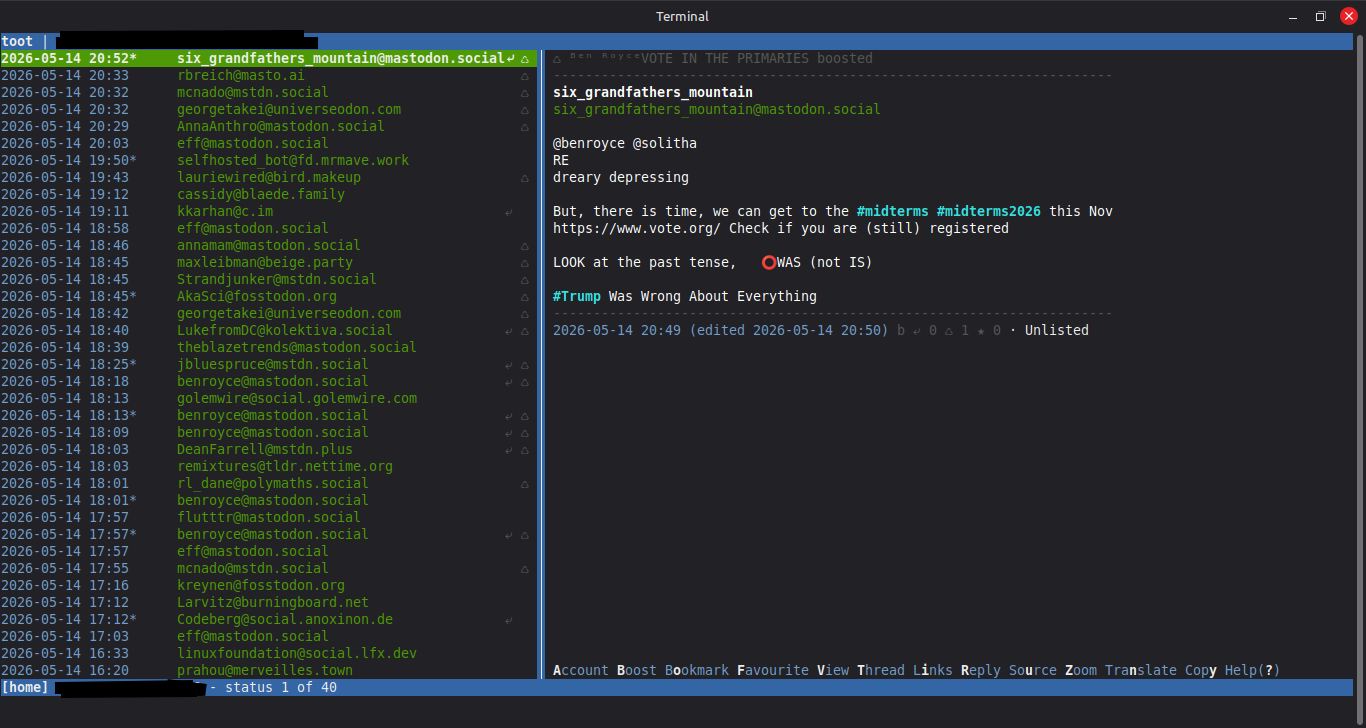1366x728 pixels.
Task: Click the boost icon on lauriewired@bird.makeup row
Action: click(x=525, y=177)
